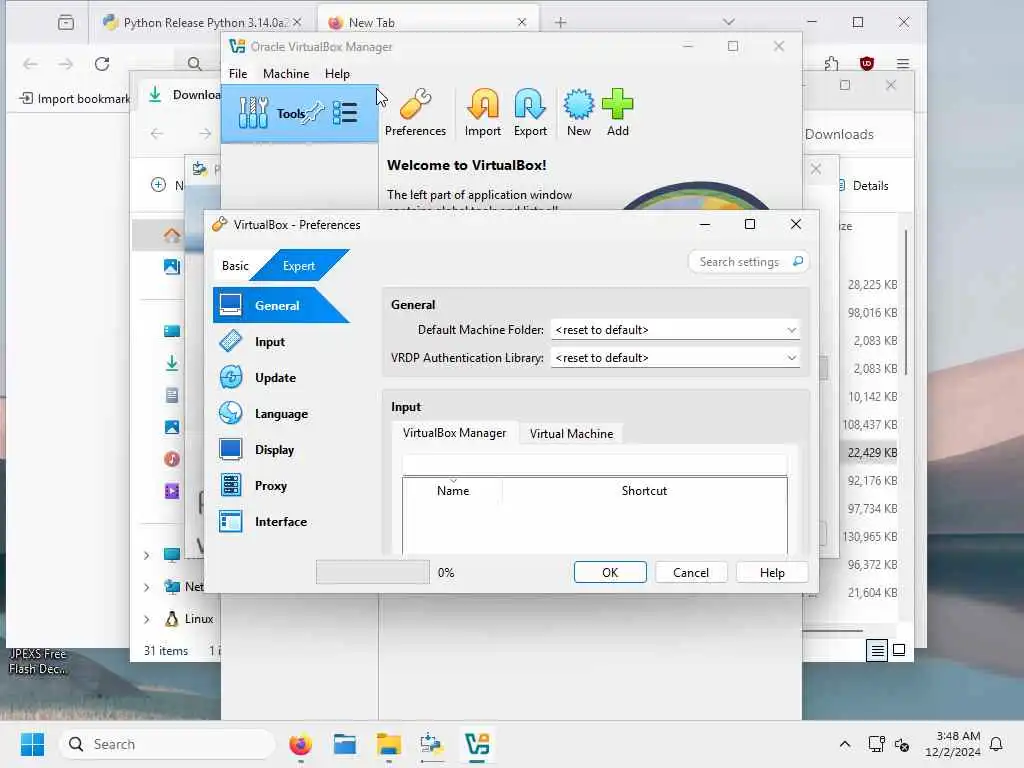The width and height of the screenshot is (1024, 768).
Task: Open the Firefox list all tabs chevron
Action: coord(729,22)
